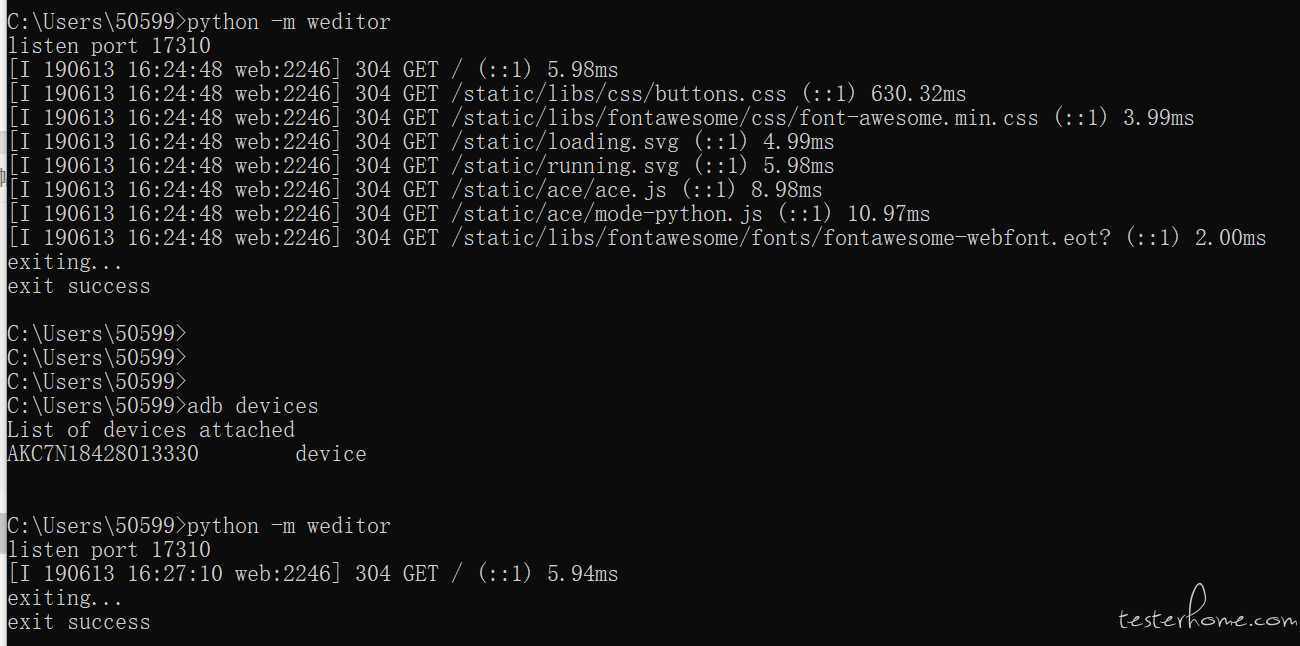Click the 'device' status word

pyautogui.click(x=331, y=454)
